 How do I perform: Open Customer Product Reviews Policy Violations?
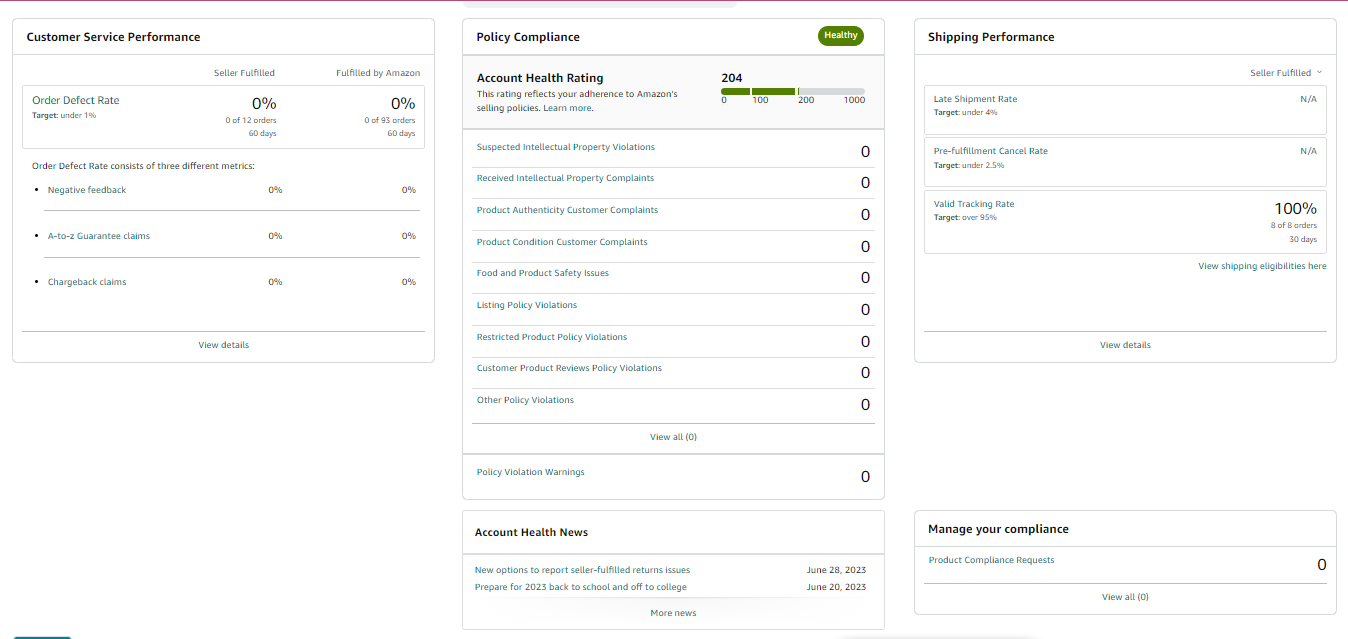(569, 368)
